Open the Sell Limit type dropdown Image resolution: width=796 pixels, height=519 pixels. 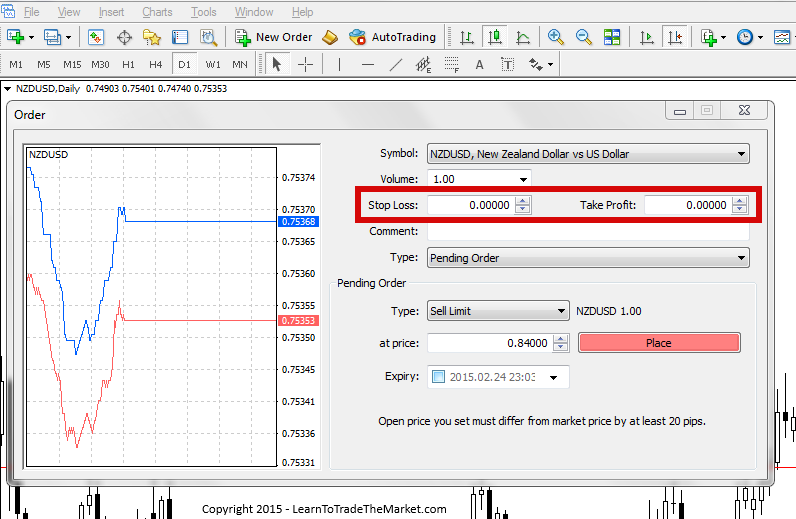coord(498,311)
